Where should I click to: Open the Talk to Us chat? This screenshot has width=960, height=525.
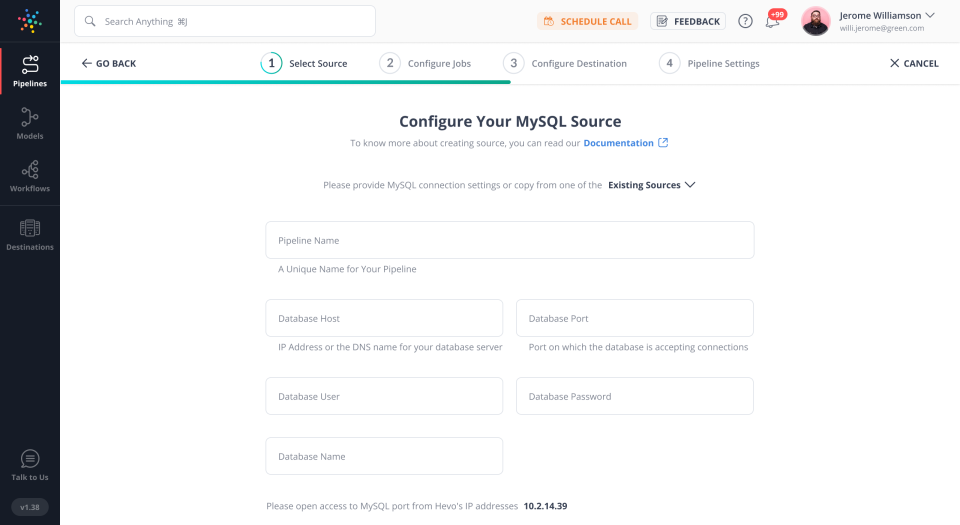click(x=29, y=465)
